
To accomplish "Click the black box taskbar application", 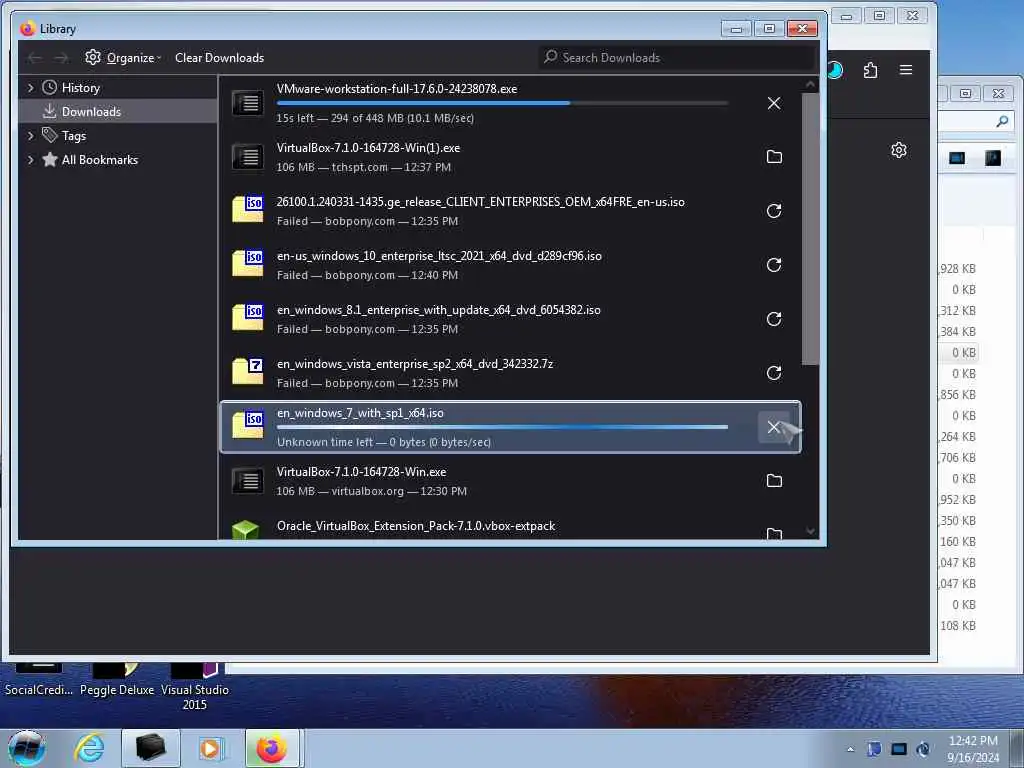I will pos(151,748).
